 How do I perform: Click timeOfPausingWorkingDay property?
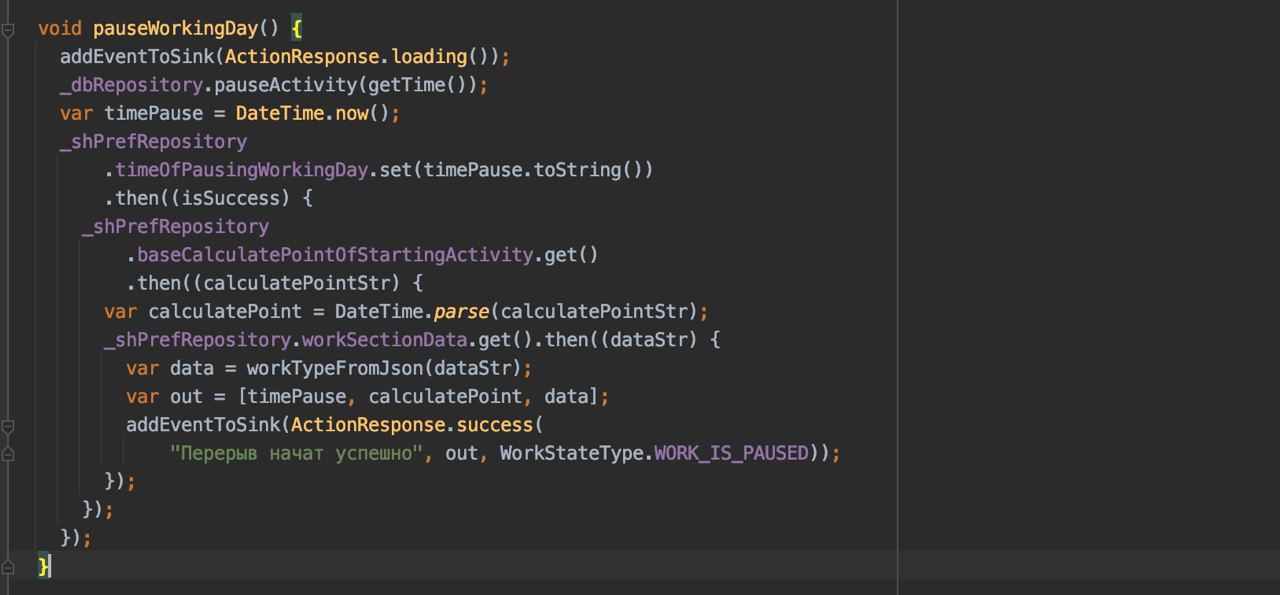click(x=241, y=169)
